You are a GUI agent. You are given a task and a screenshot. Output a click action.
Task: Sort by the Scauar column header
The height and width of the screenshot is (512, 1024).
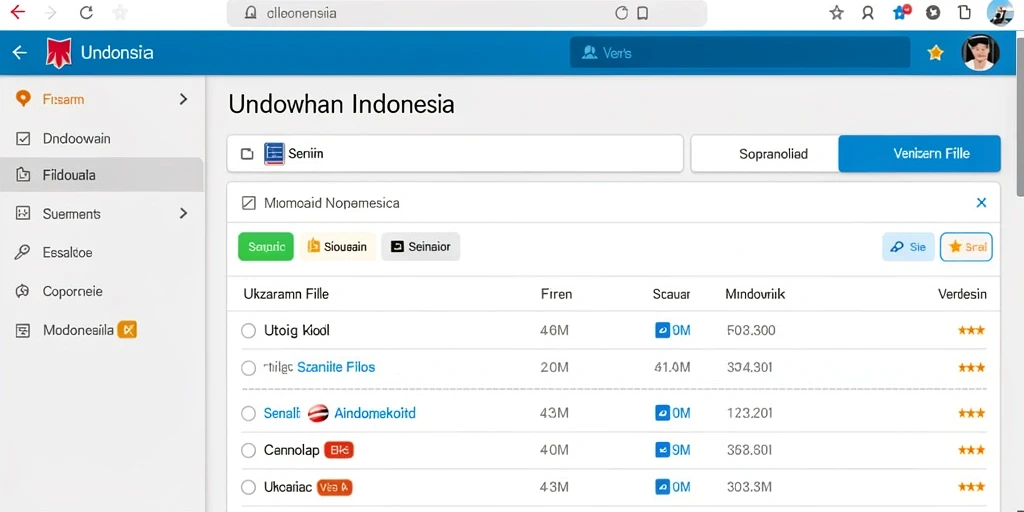tap(671, 294)
